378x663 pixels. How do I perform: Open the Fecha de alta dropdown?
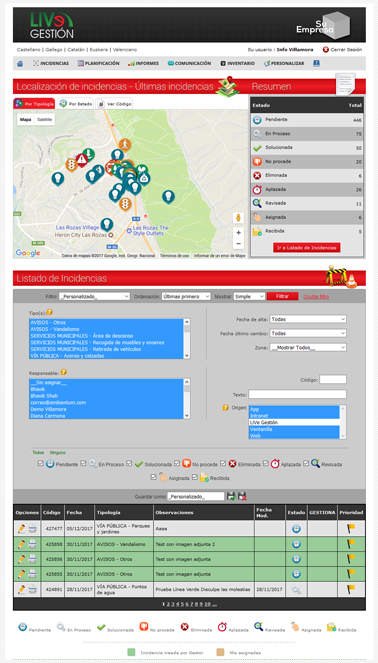click(x=308, y=319)
